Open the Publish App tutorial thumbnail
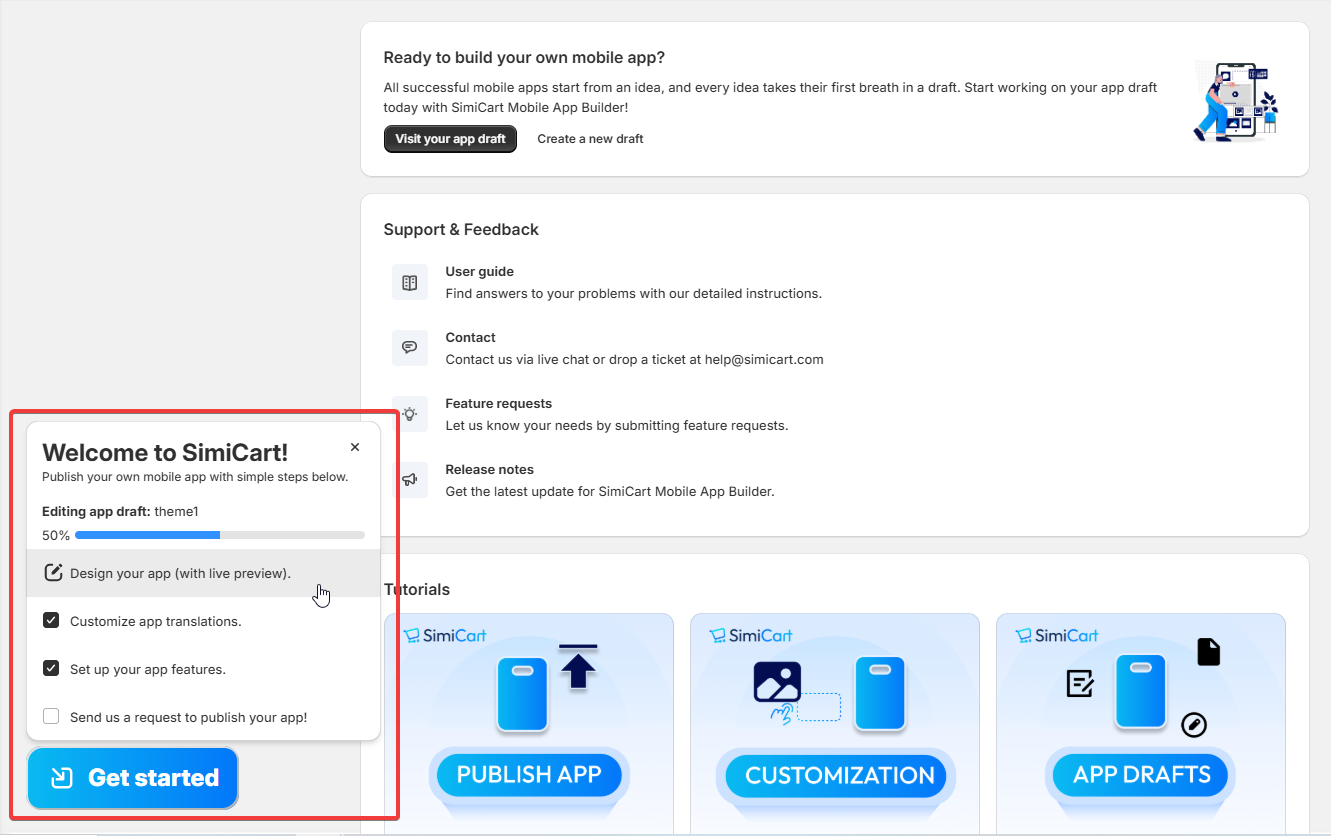 point(529,722)
